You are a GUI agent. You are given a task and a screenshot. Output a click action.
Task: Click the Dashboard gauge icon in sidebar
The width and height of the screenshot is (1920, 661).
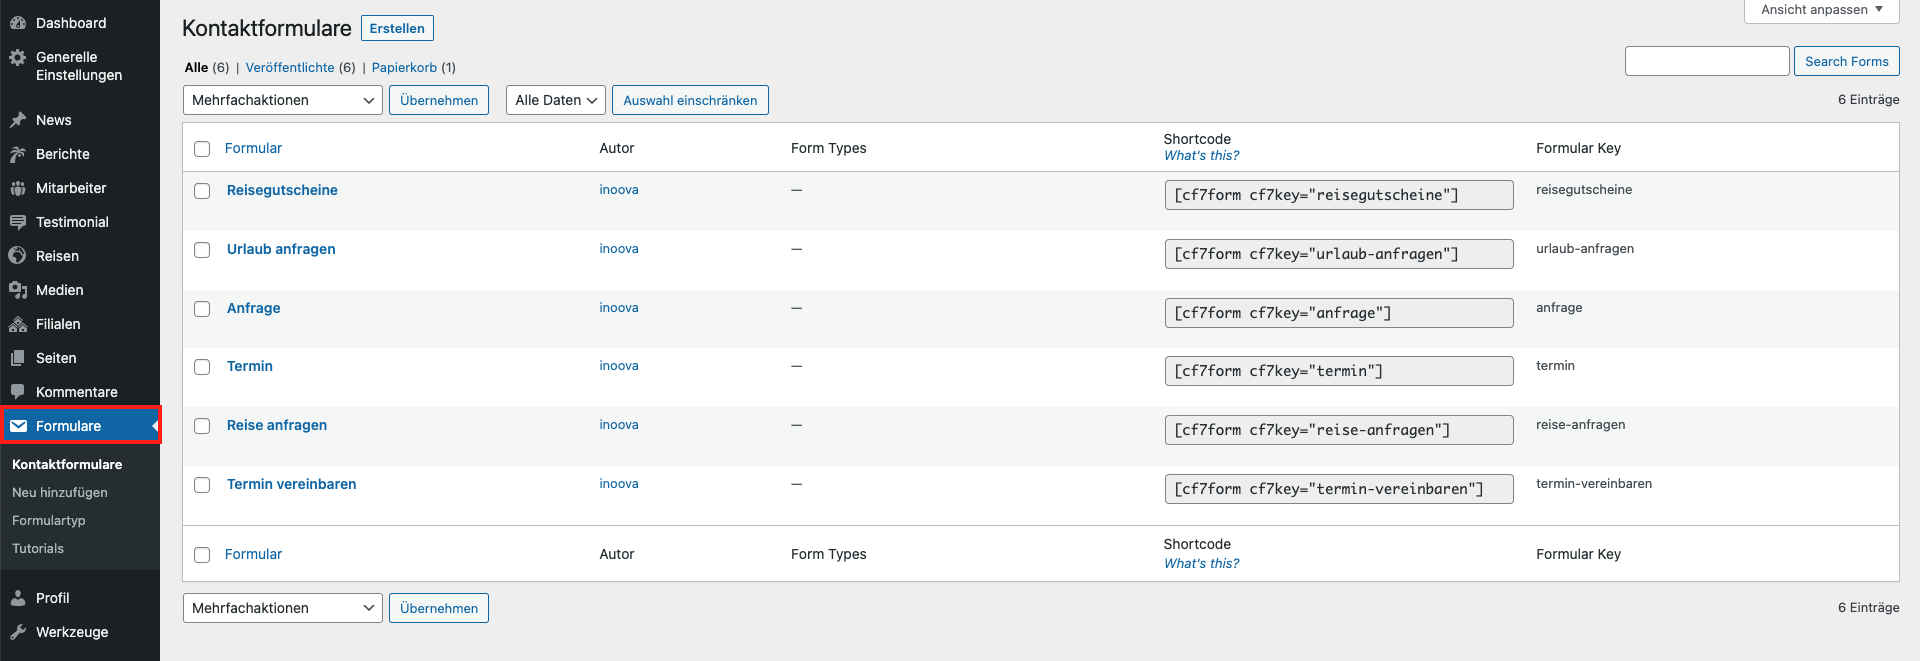click(18, 23)
